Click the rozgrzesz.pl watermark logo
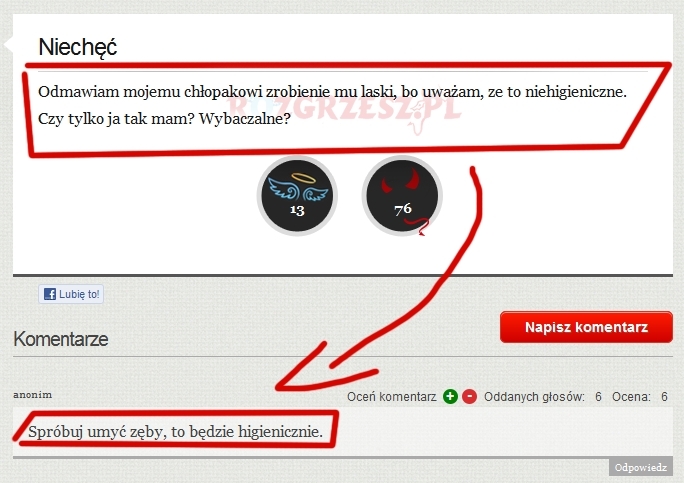 (x=344, y=109)
